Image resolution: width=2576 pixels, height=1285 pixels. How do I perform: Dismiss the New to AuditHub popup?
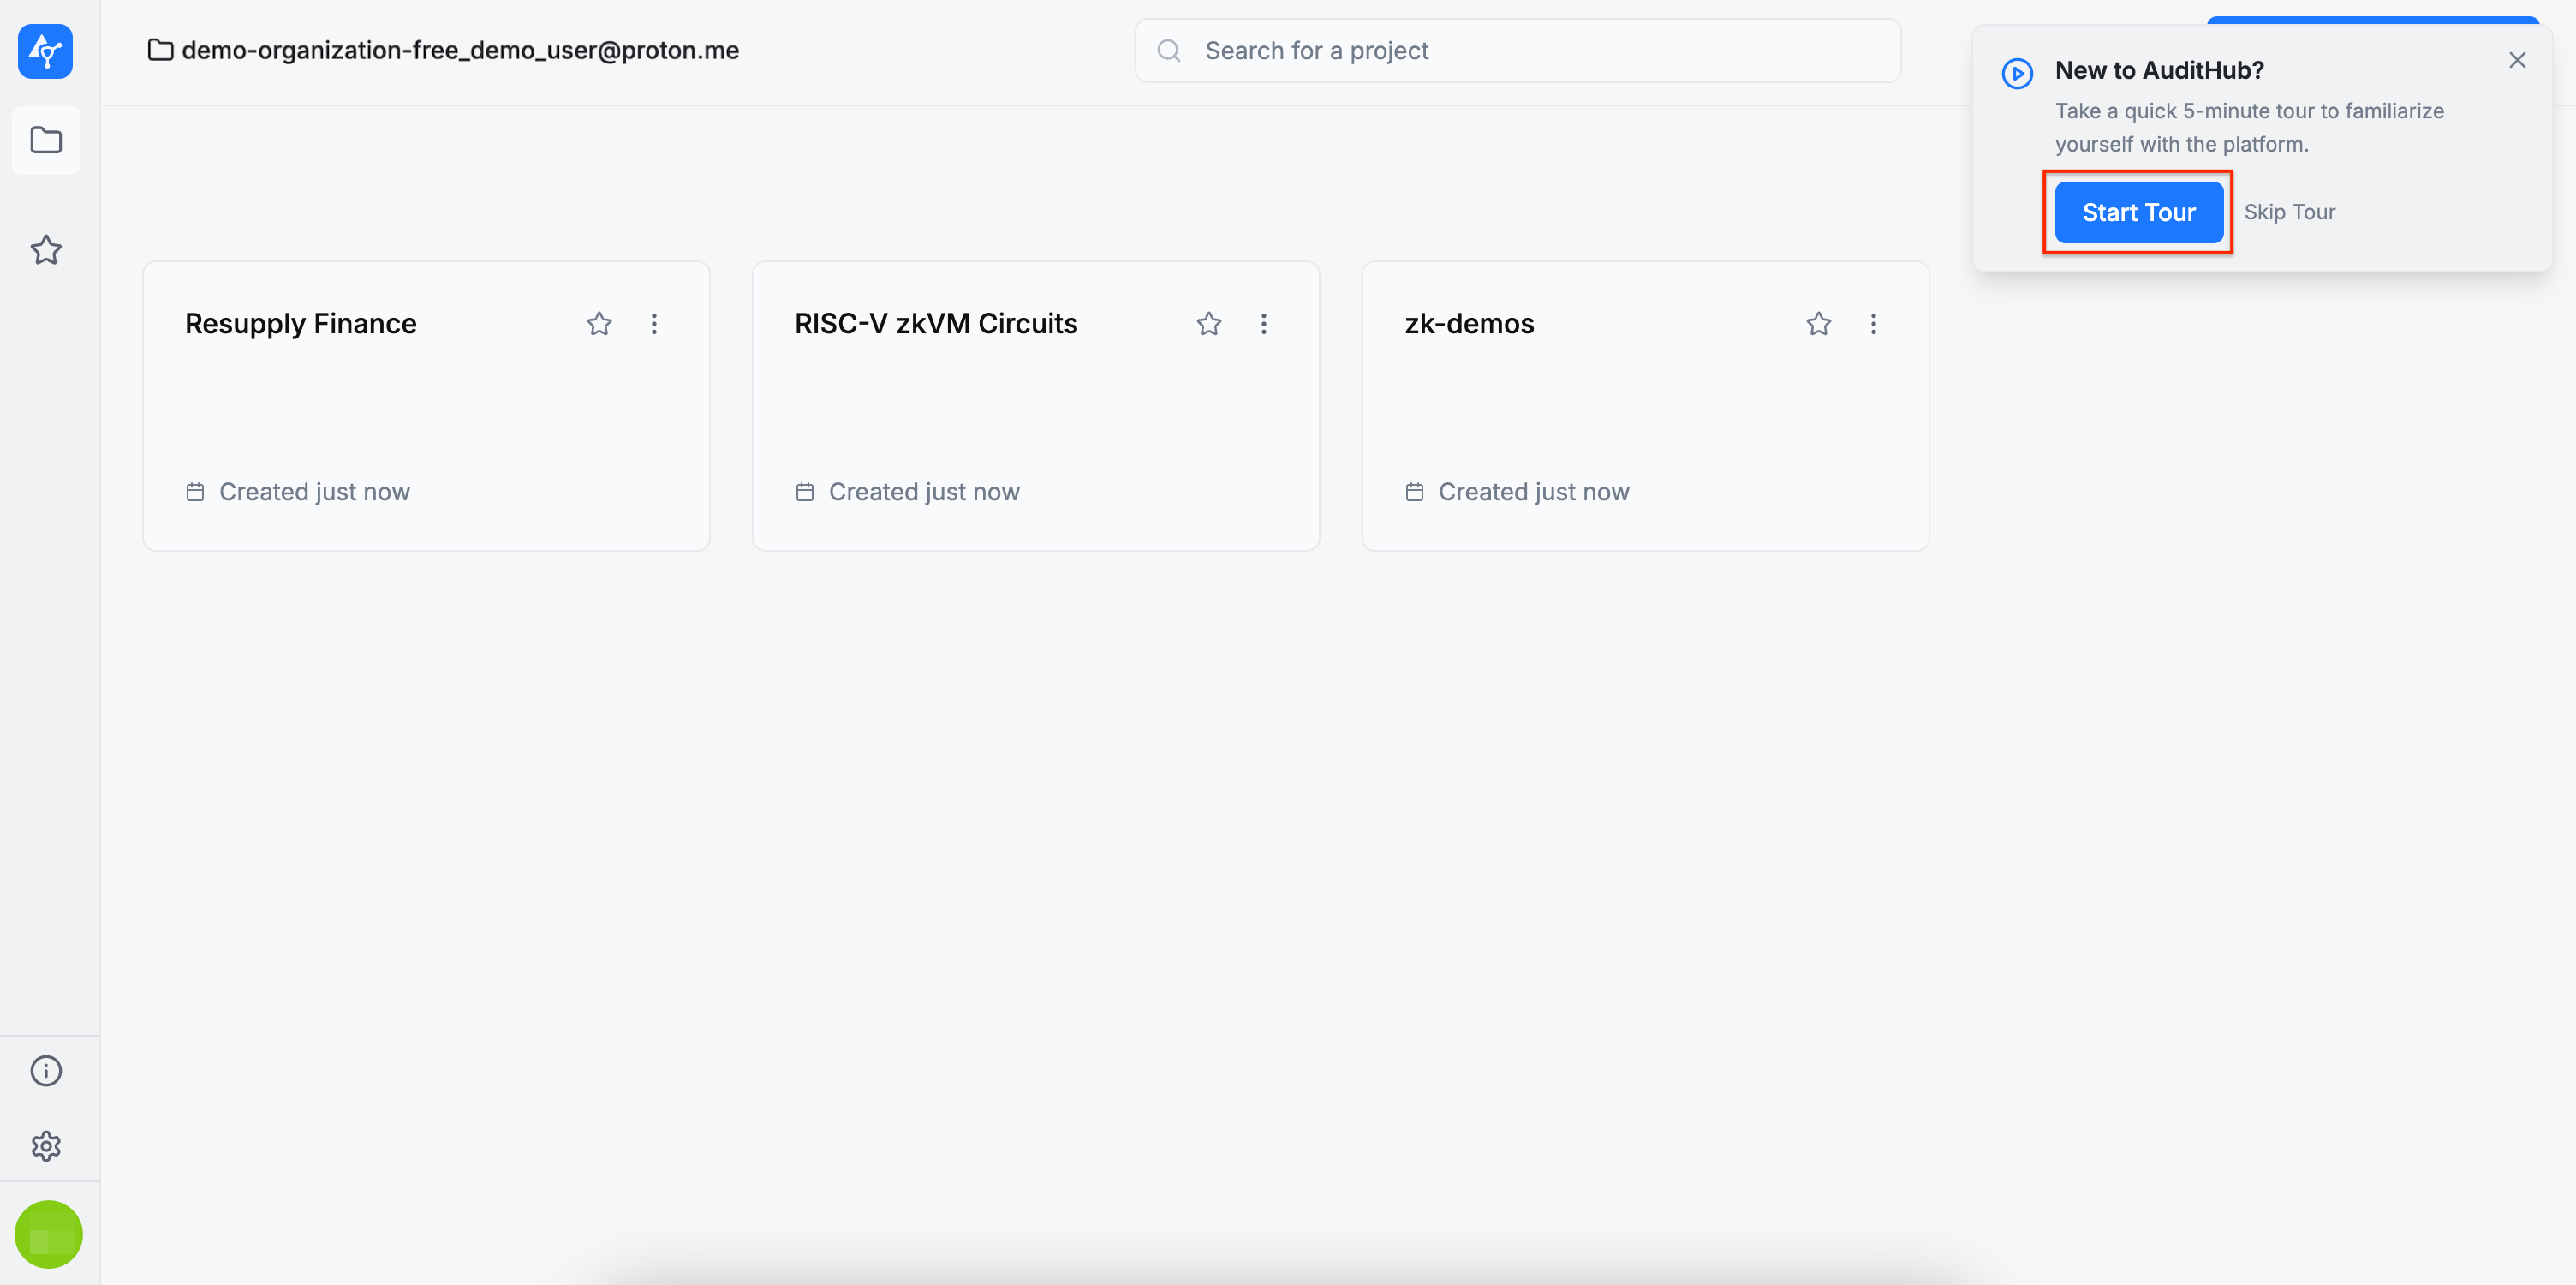2517,61
